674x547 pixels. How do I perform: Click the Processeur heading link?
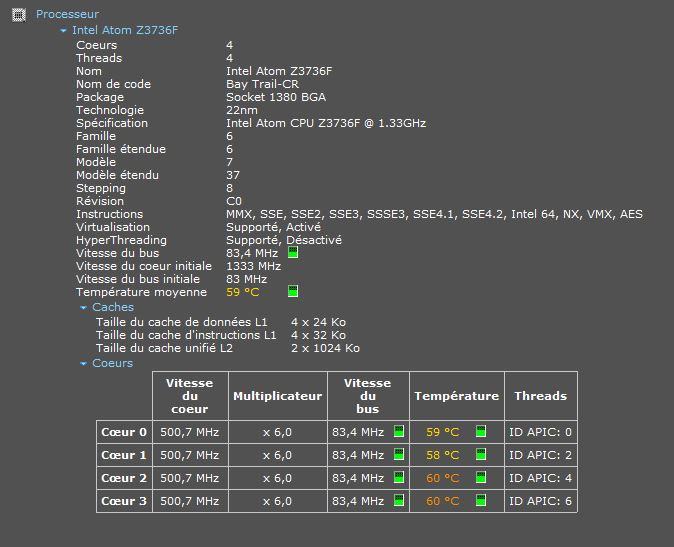[67, 14]
